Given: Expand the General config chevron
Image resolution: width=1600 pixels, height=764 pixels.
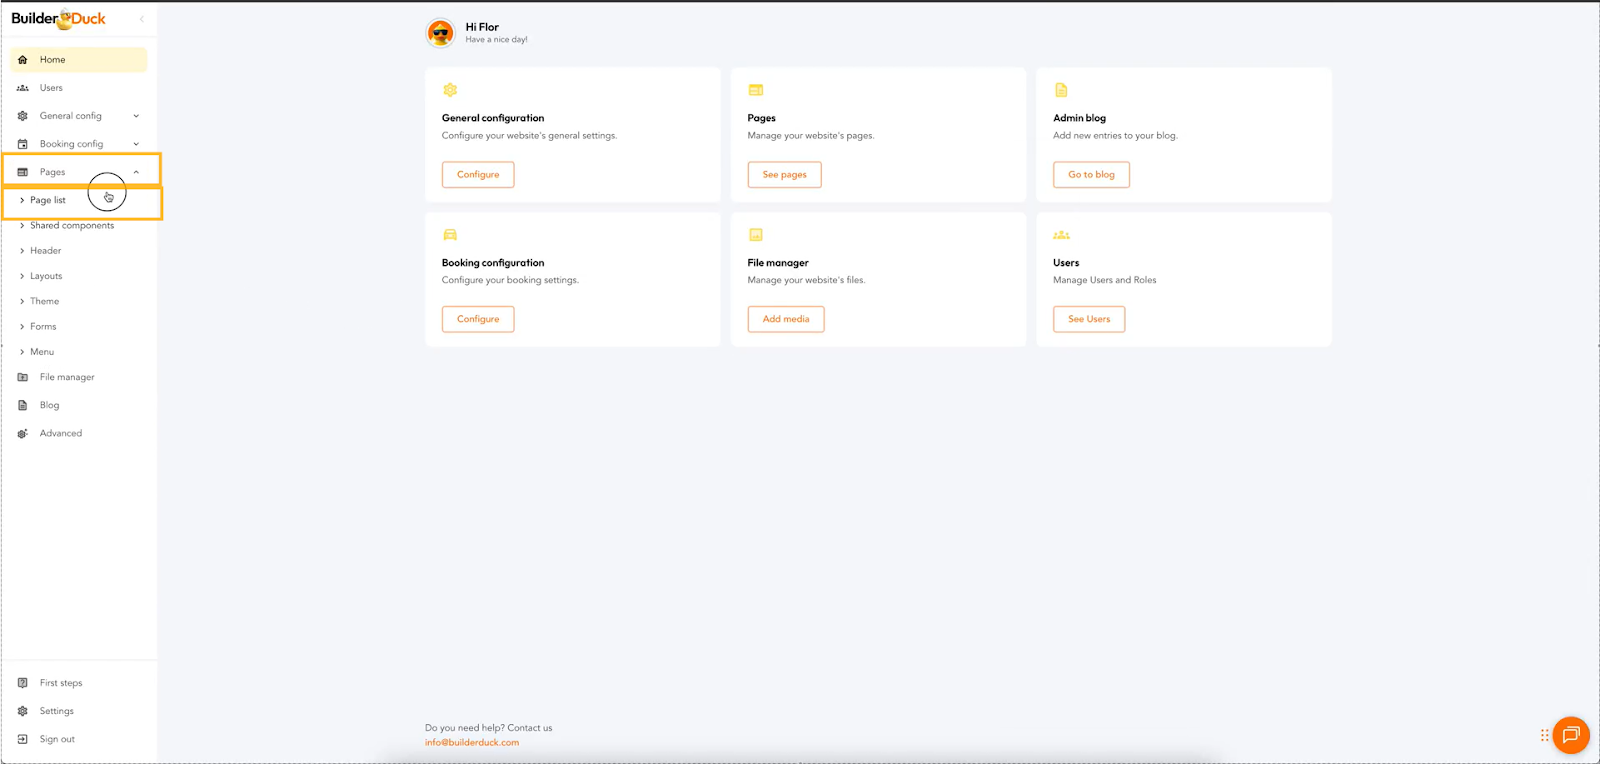Looking at the screenshot, I should pos(136,116).
